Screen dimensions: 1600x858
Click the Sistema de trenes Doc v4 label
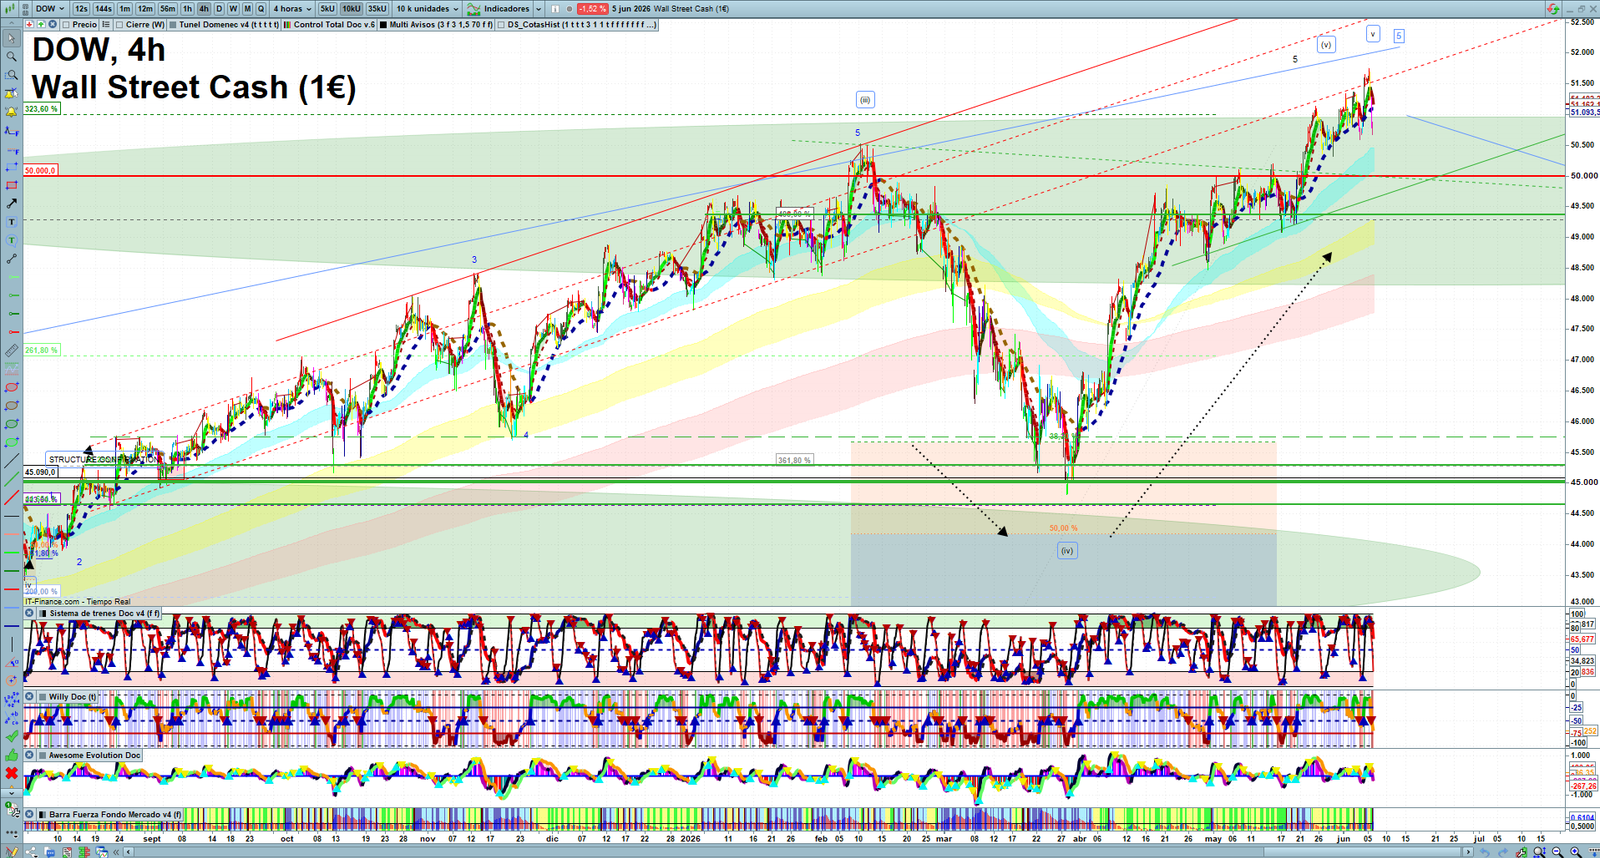click(x=104, y=613)
